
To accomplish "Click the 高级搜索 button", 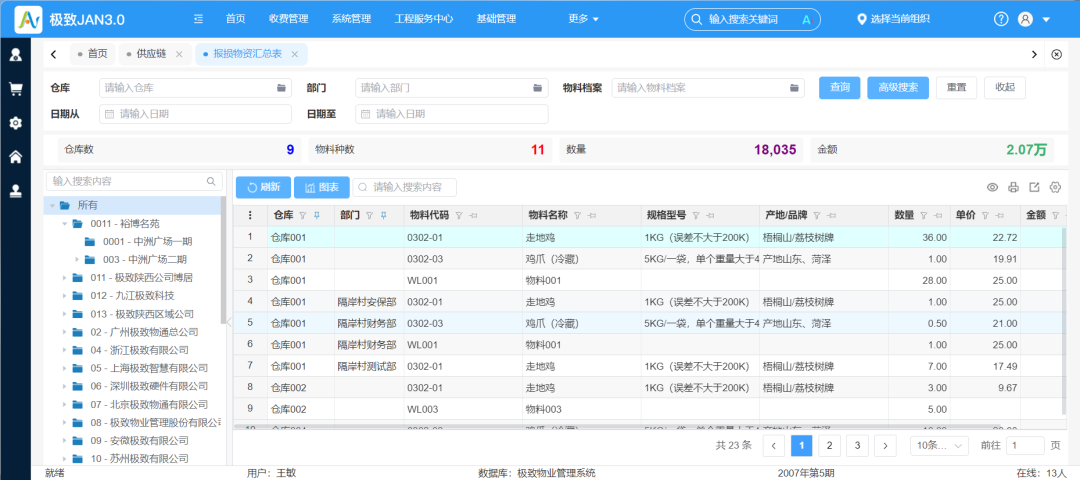I will pos(898,88).
